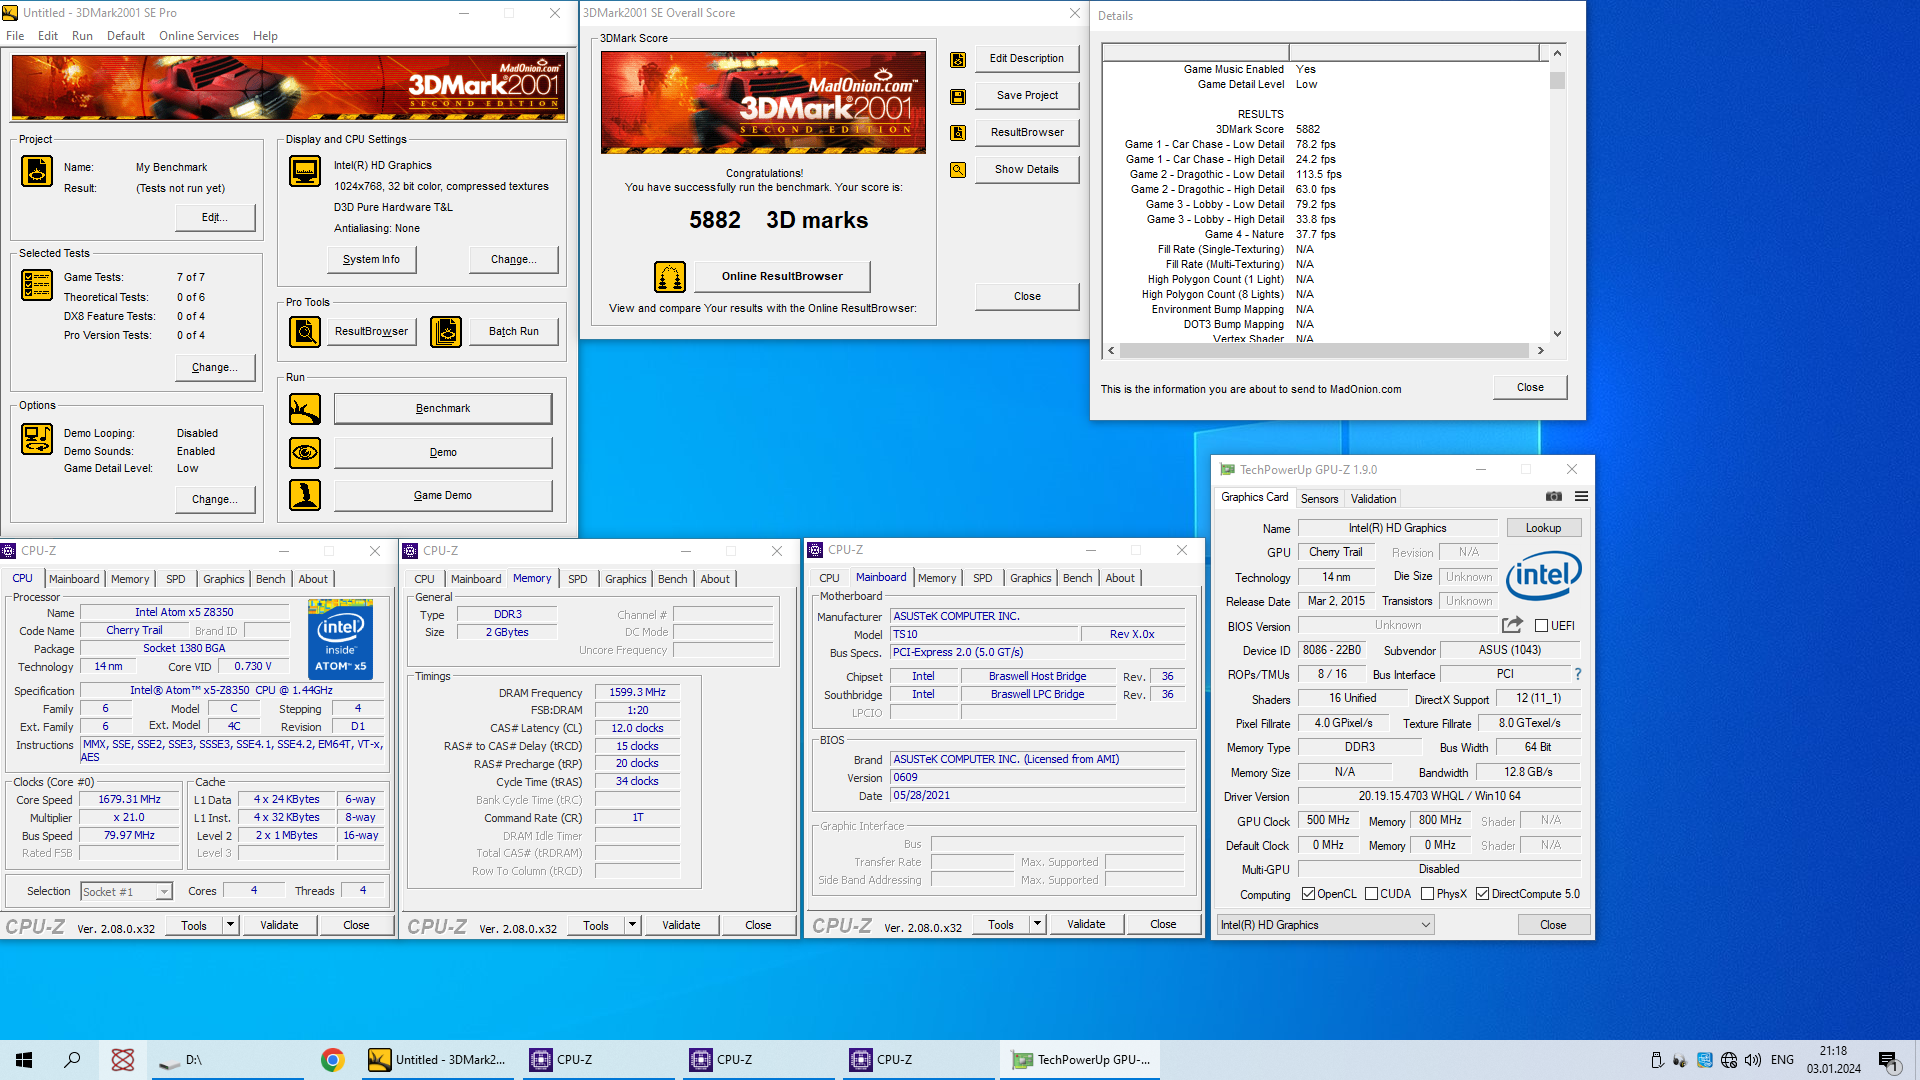Click the Game Demo icon

pos(305,495)
